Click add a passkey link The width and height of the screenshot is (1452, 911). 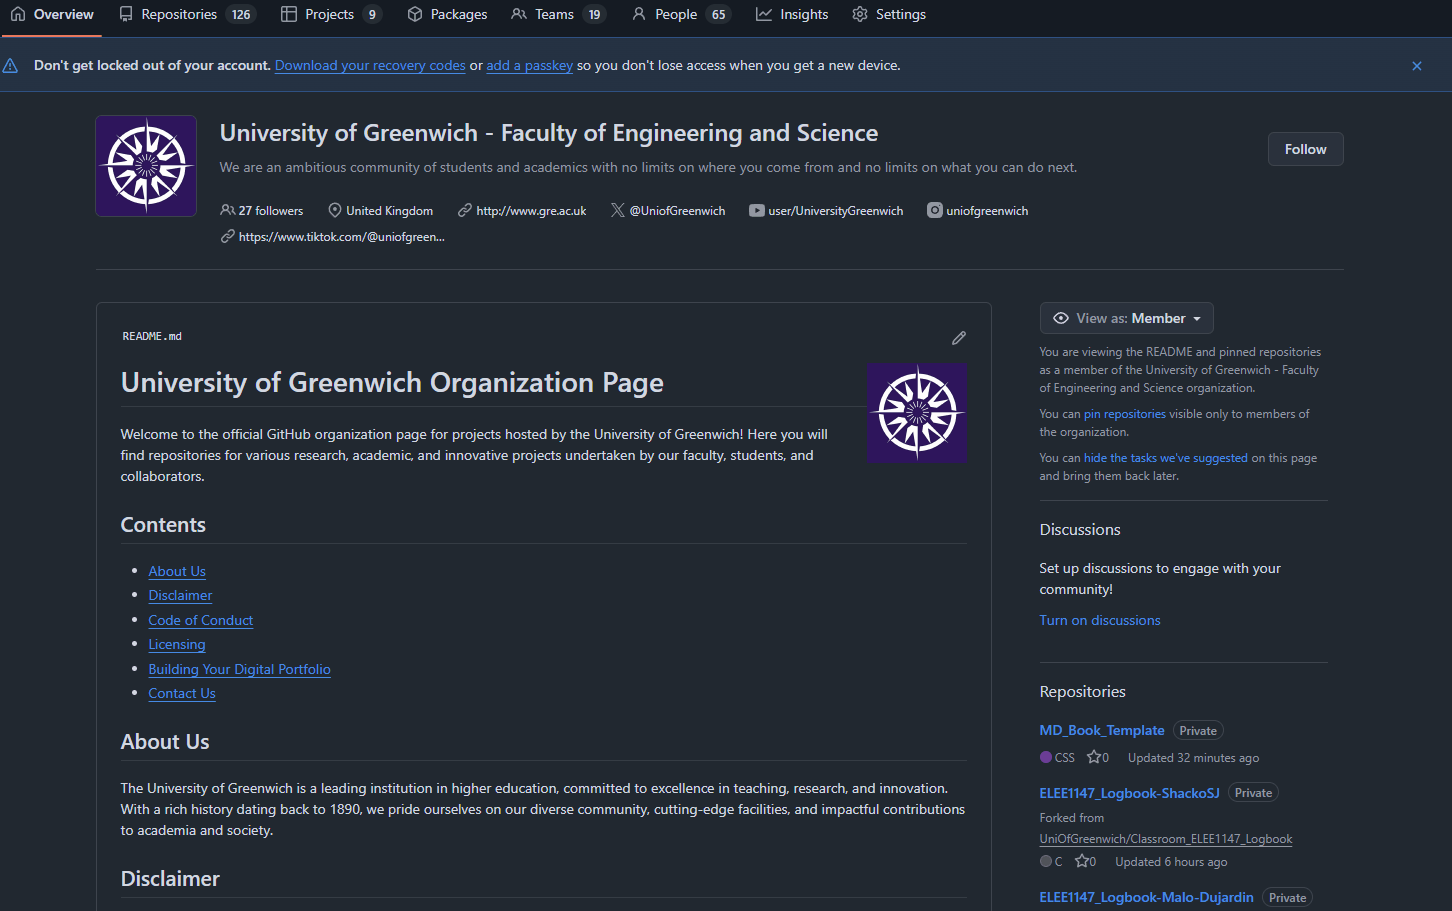pos(529,66)
